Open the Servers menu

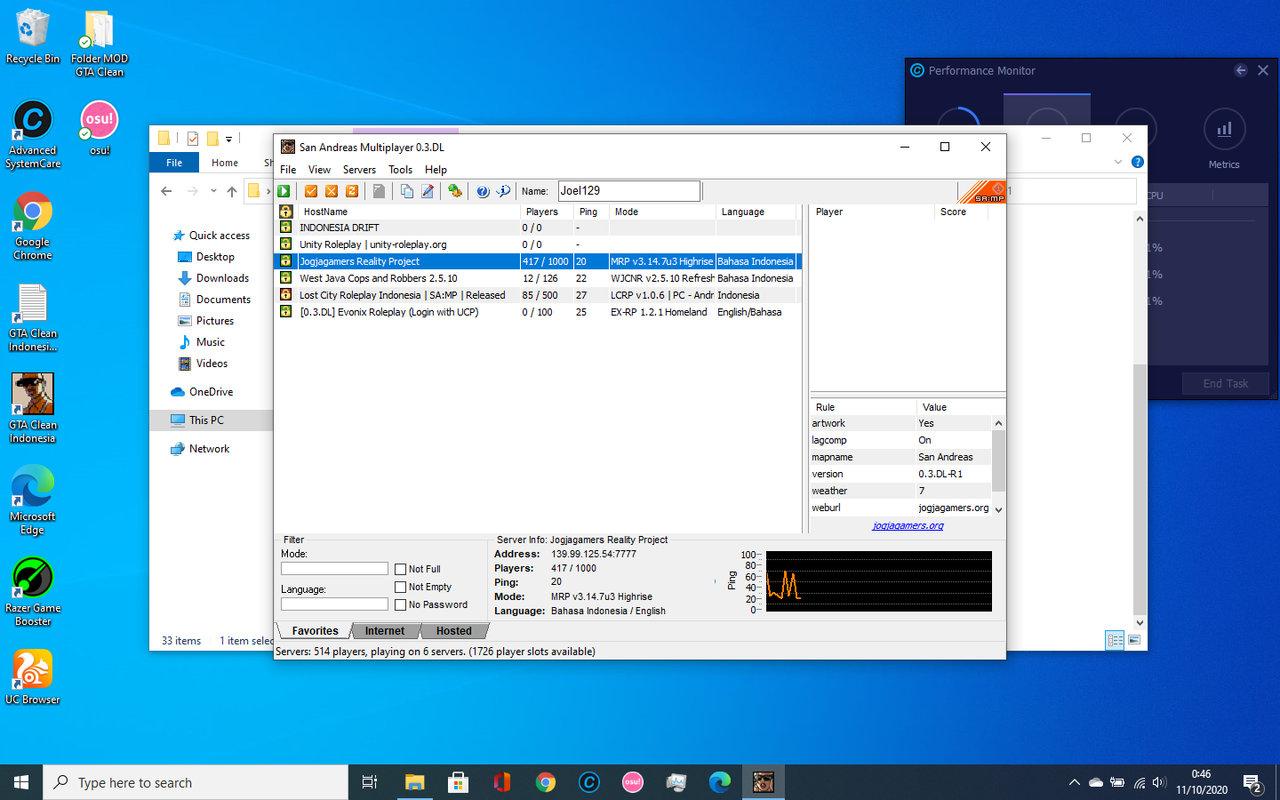359,169
